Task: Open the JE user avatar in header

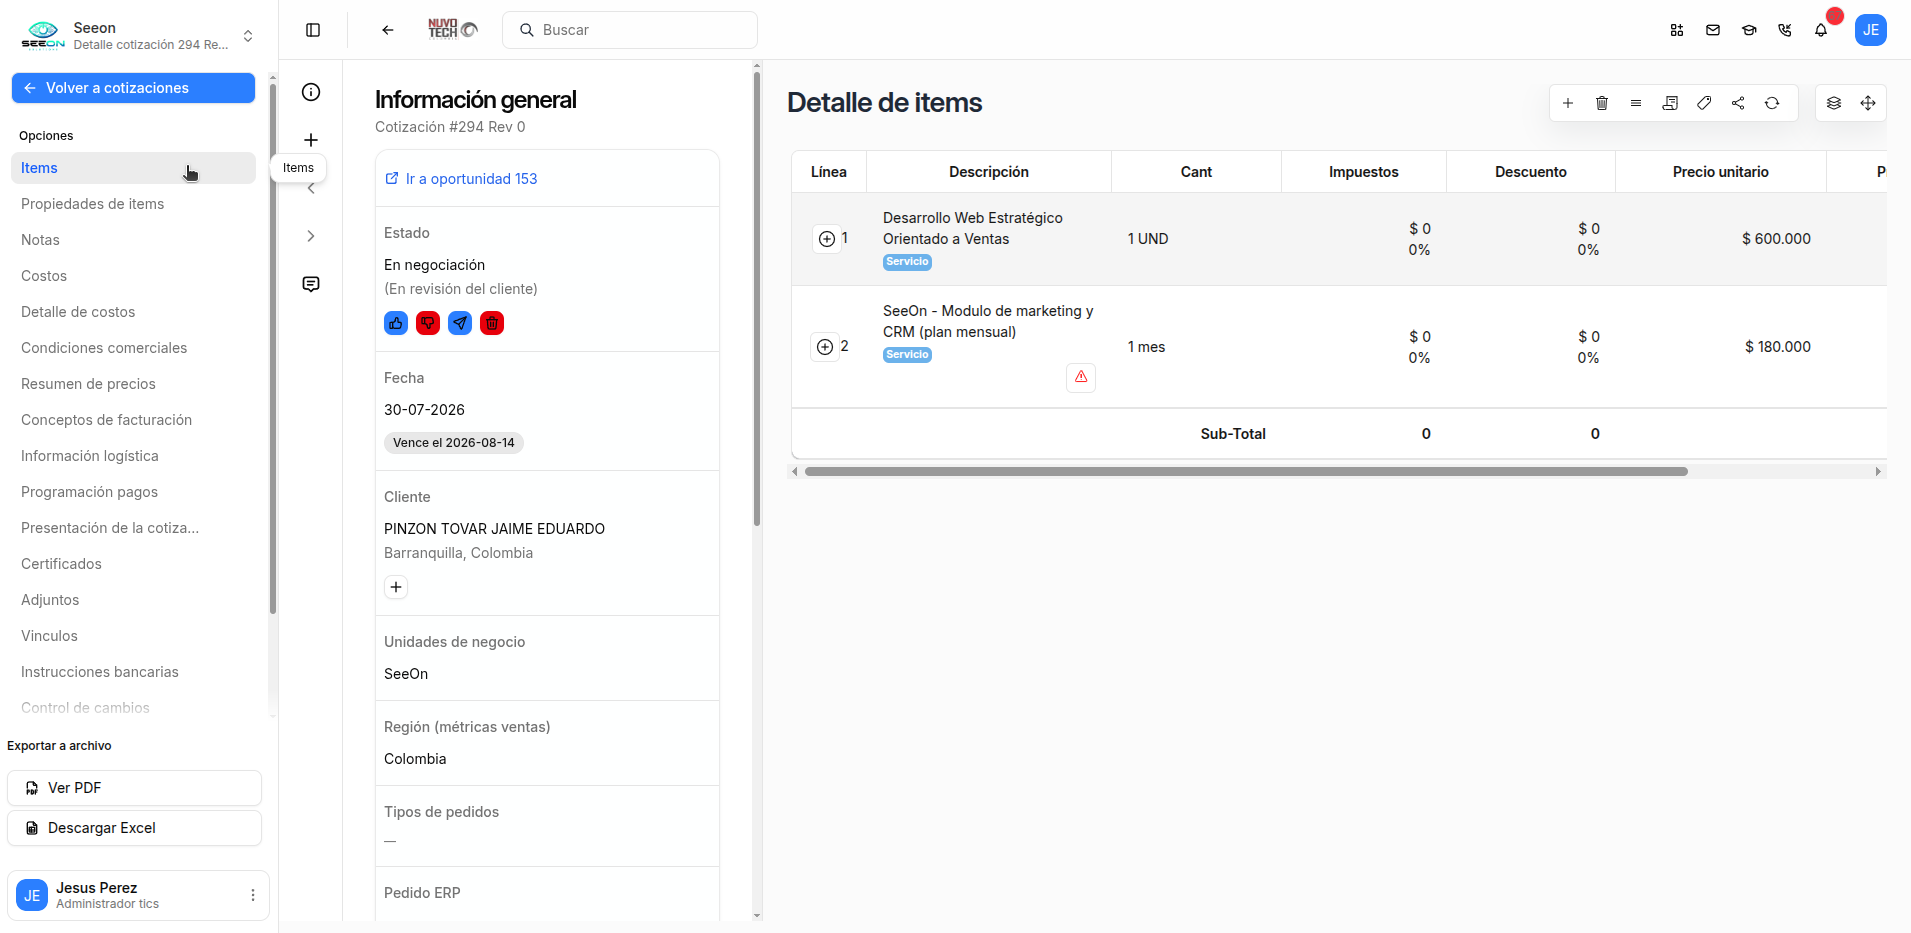Action: pyautogui.click(x=1871, y=30)
